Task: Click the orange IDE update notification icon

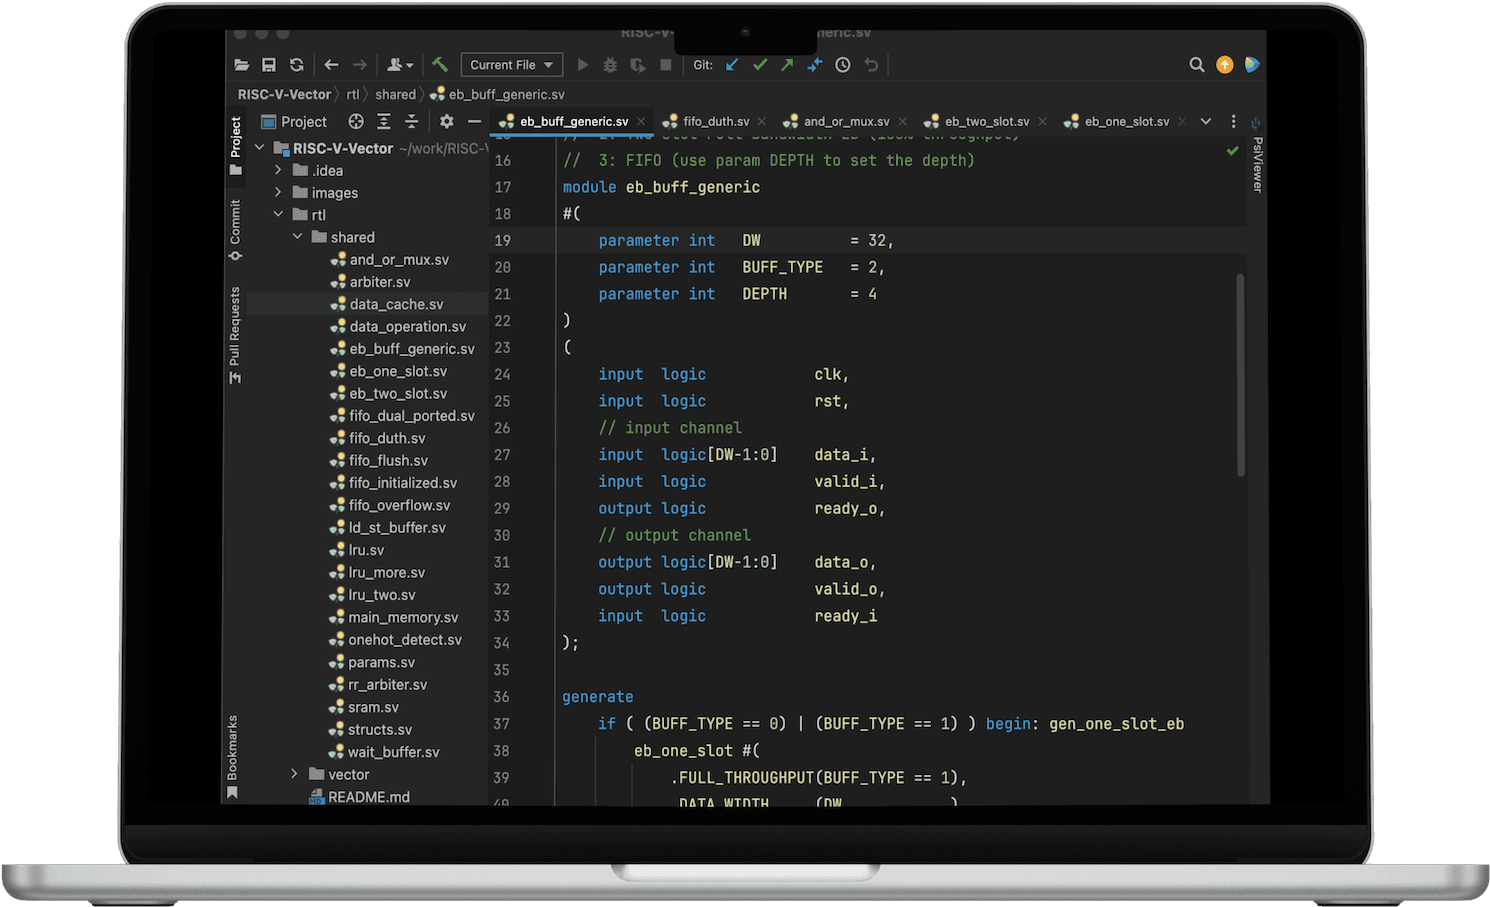Action: click(1225, 64)
